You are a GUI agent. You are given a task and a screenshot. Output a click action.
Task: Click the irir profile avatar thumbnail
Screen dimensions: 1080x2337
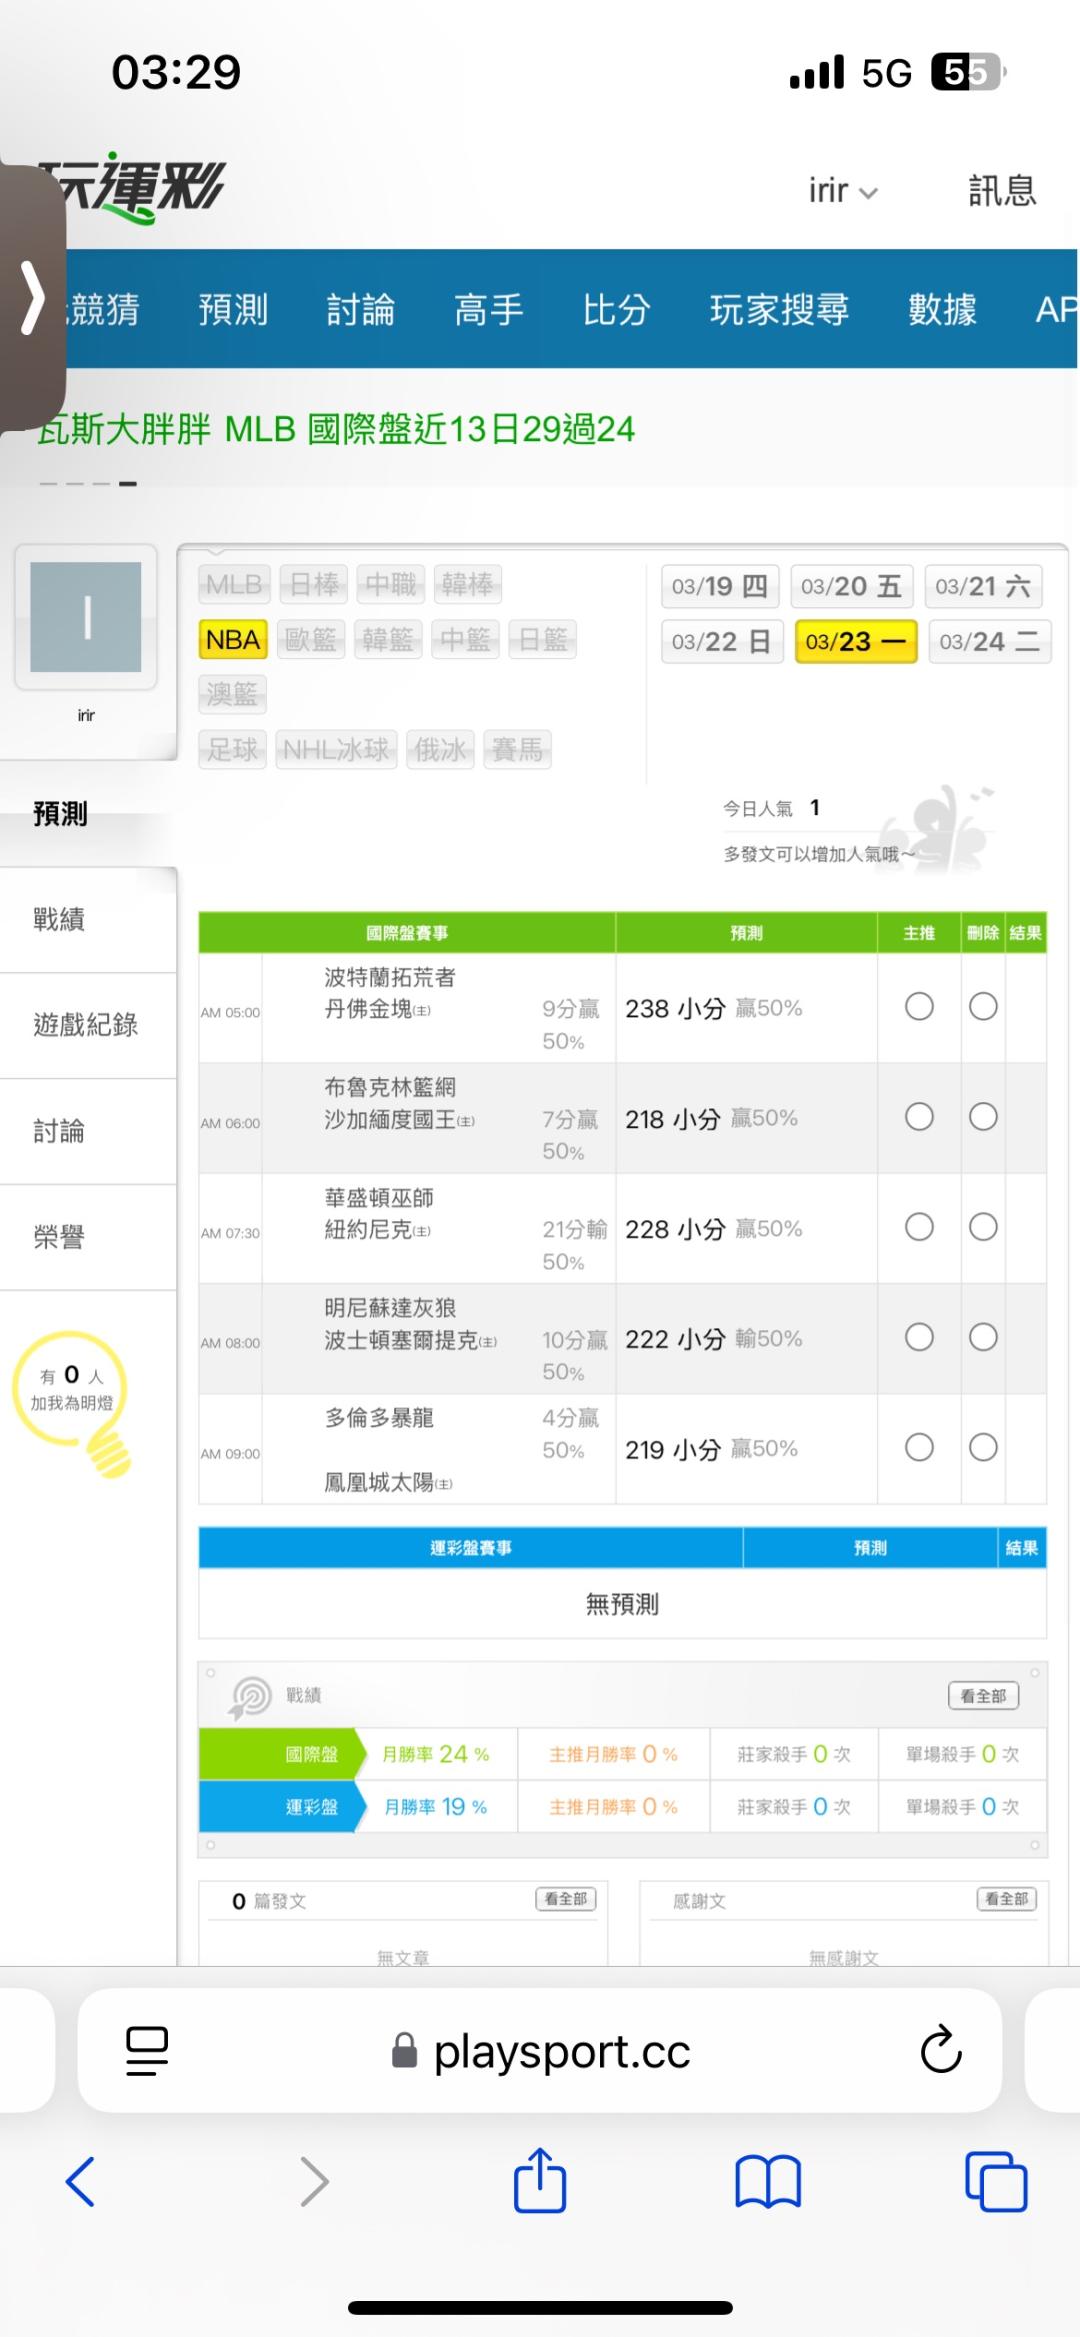86,616
